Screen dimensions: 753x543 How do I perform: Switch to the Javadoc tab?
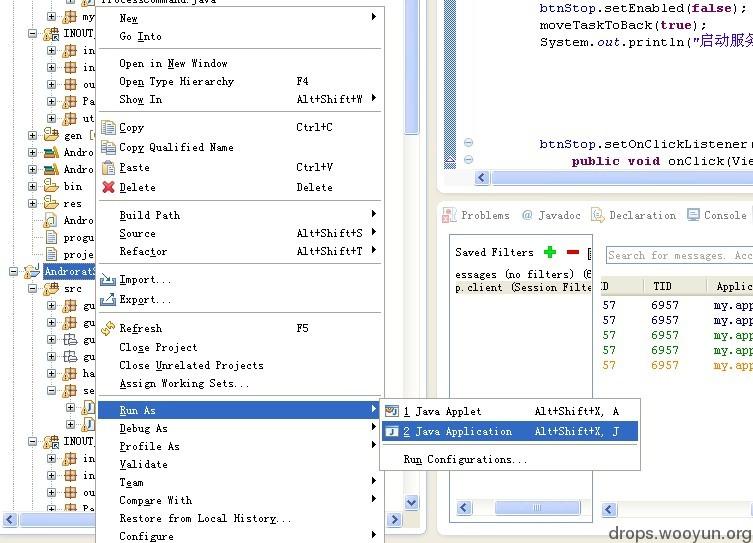[551, 215]
